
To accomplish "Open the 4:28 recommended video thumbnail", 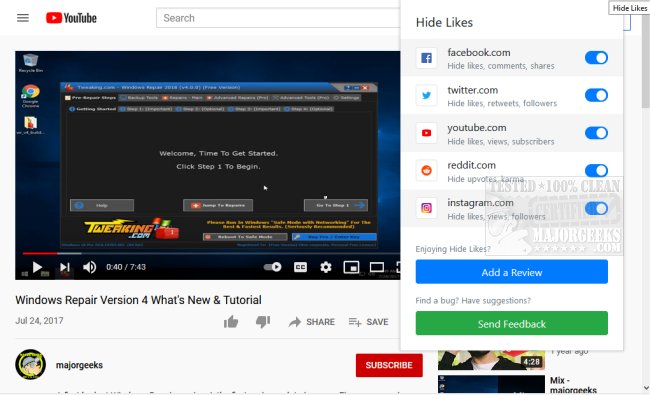I will click(491, 360).
